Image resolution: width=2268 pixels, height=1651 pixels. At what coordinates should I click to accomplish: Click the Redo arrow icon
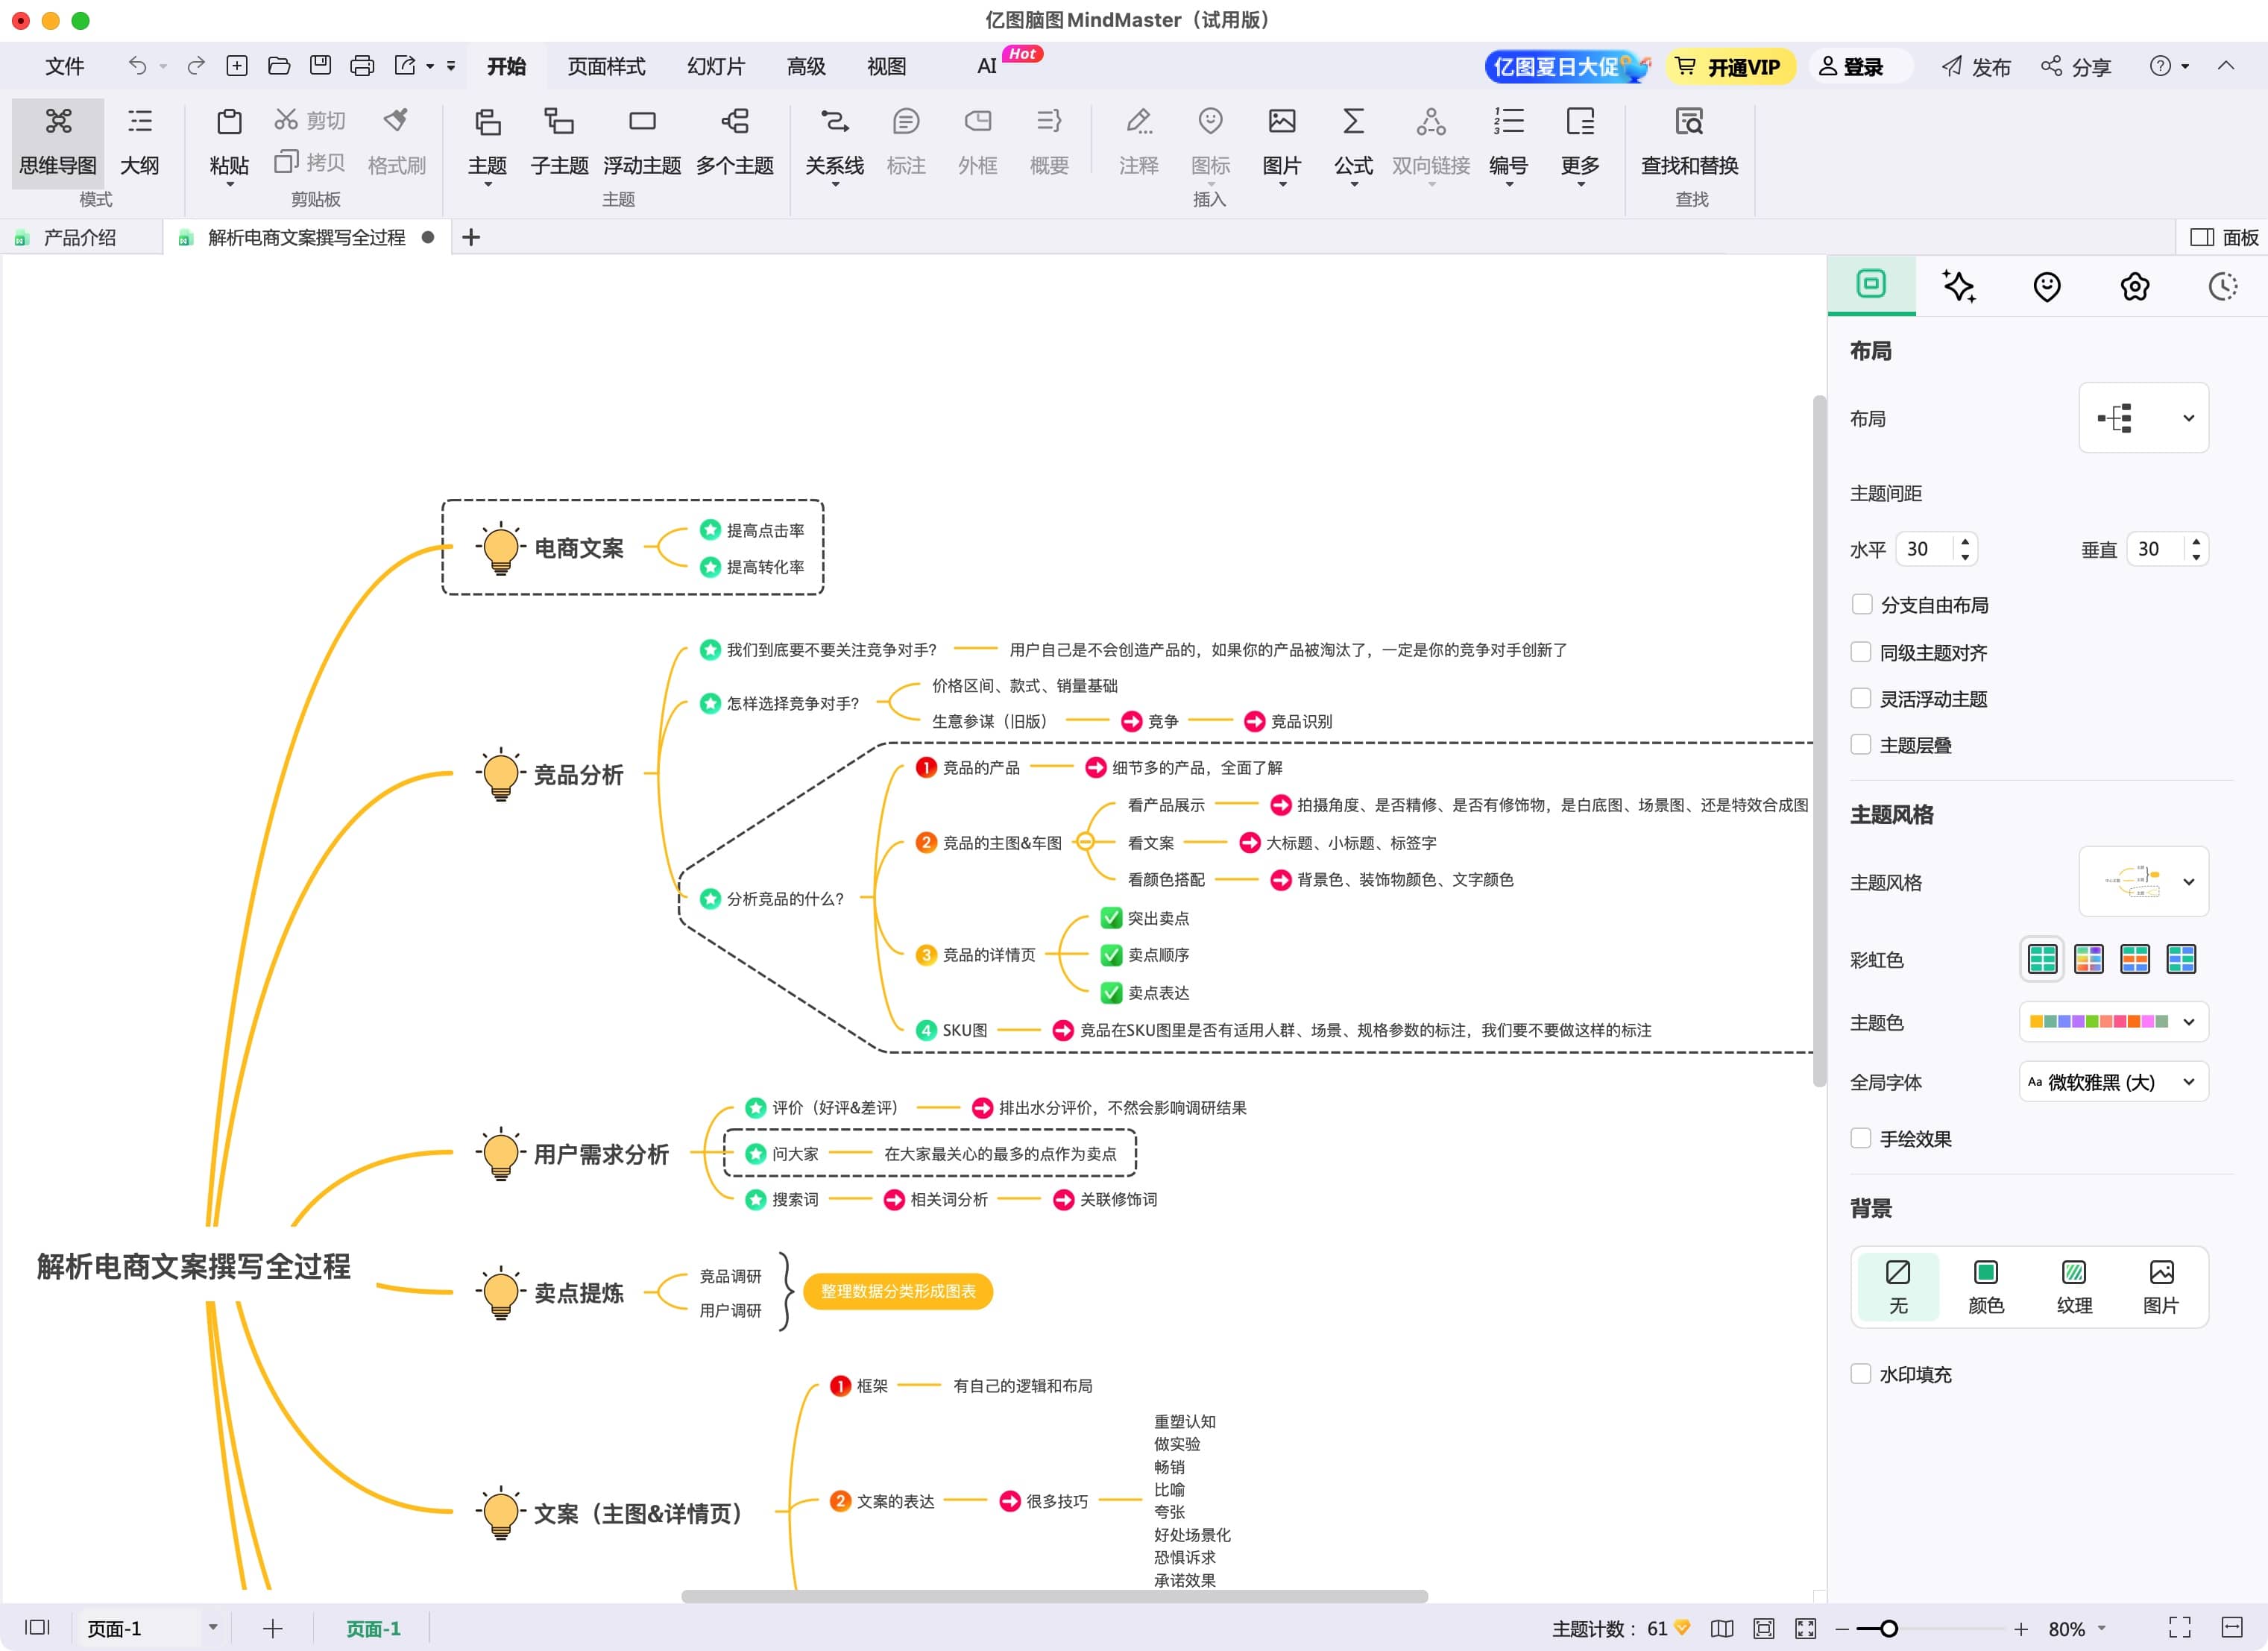click(x=197, y=66)
